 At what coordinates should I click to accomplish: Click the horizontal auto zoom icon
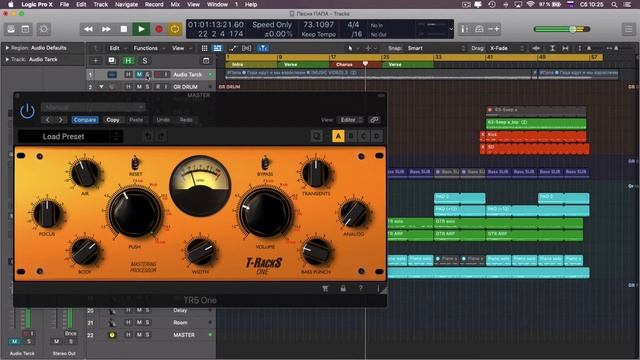[565, 48]
